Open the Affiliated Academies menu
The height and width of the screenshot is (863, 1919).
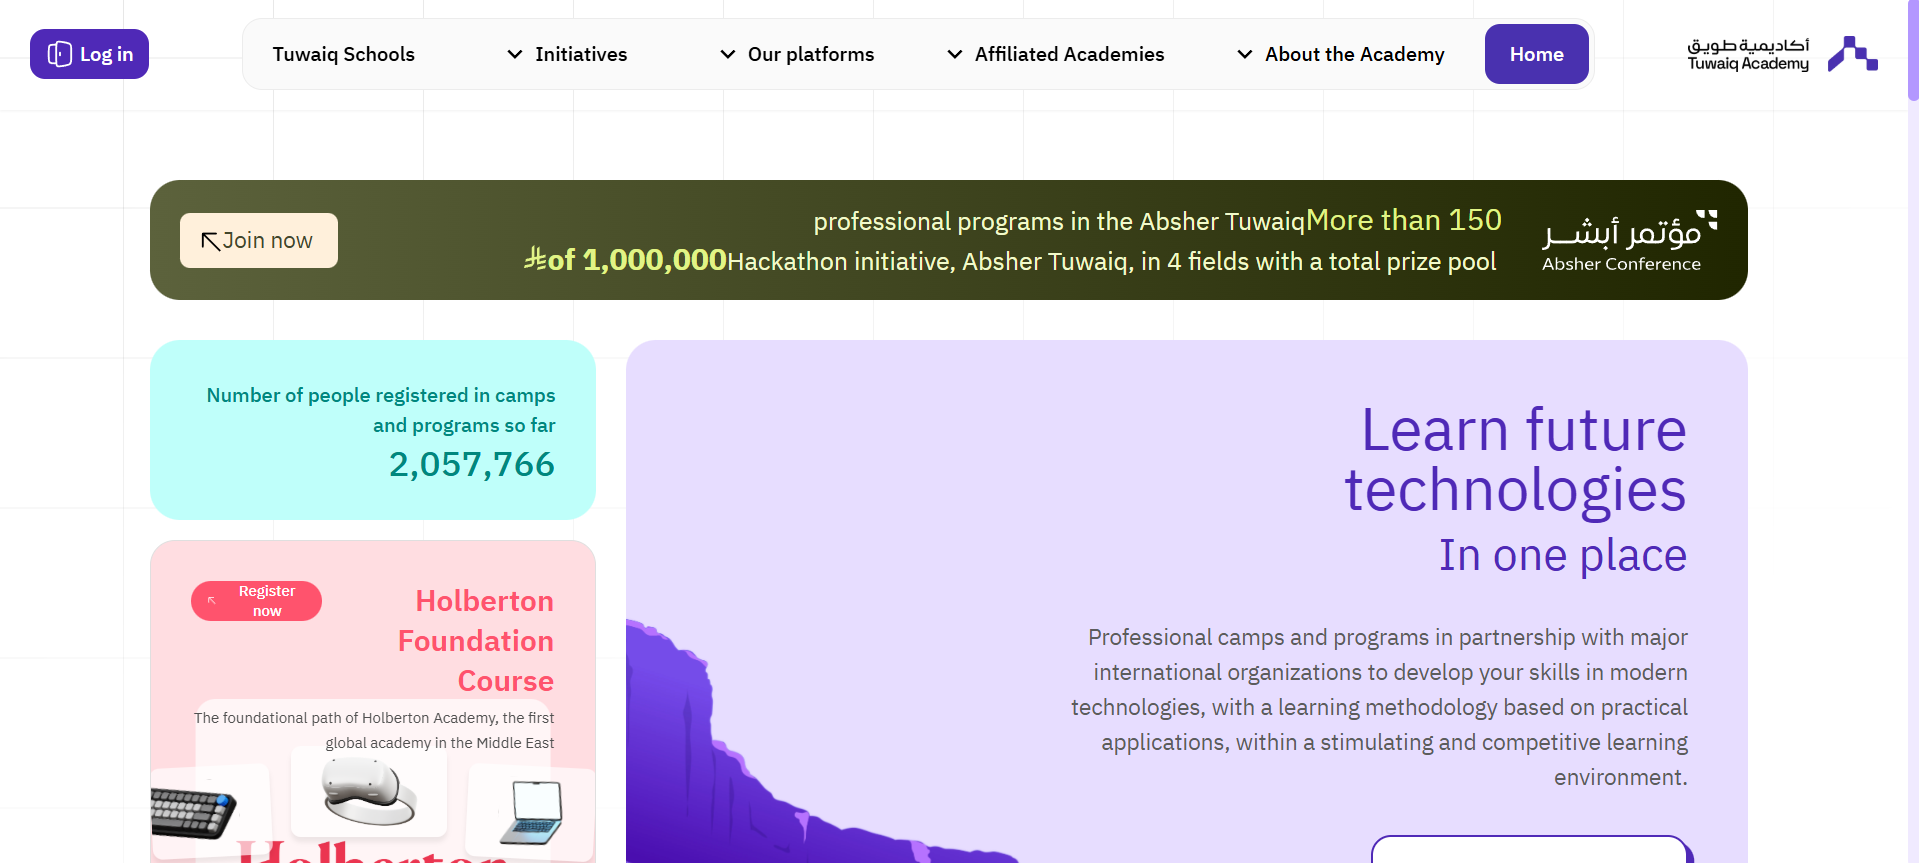1070,54
